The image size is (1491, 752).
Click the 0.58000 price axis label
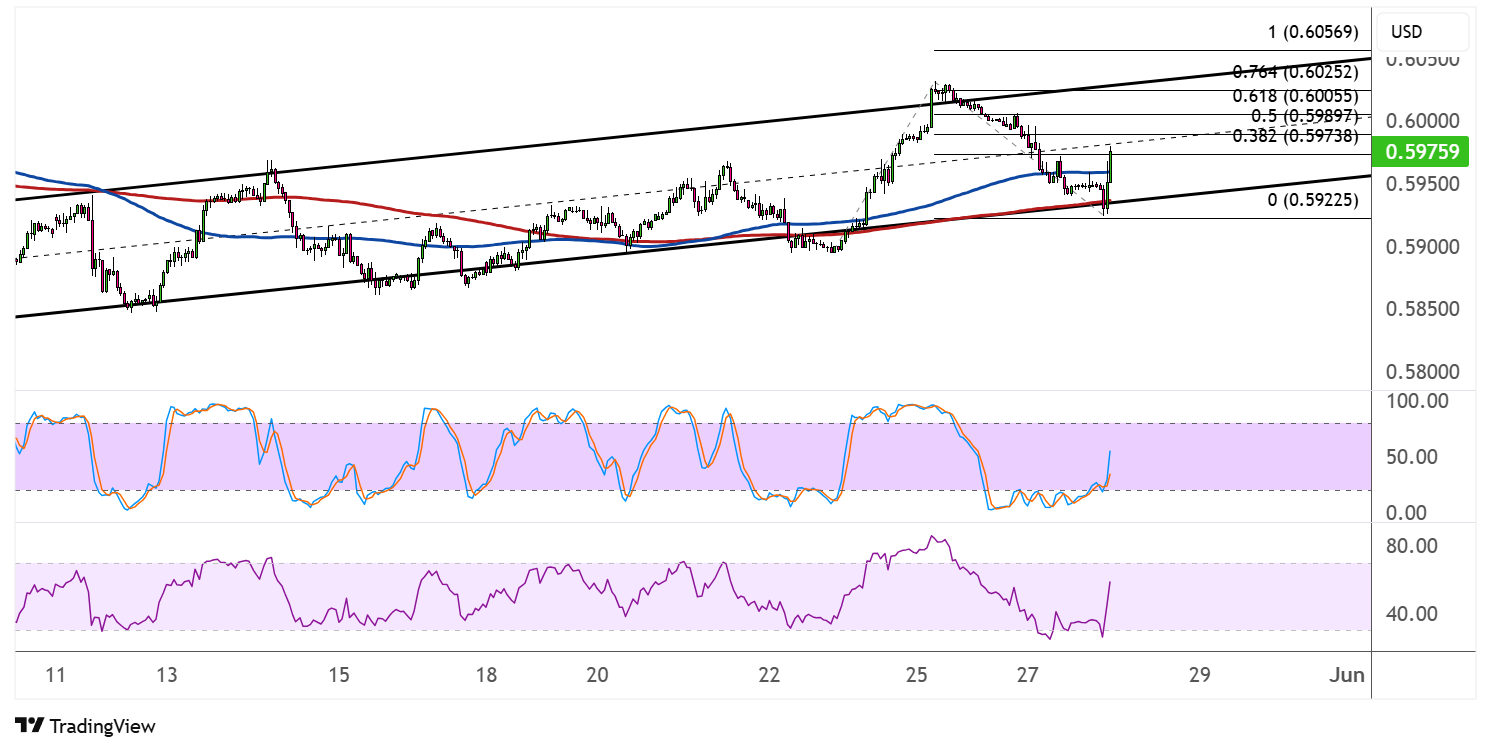pyautogui.click(x=1423, y=373)
